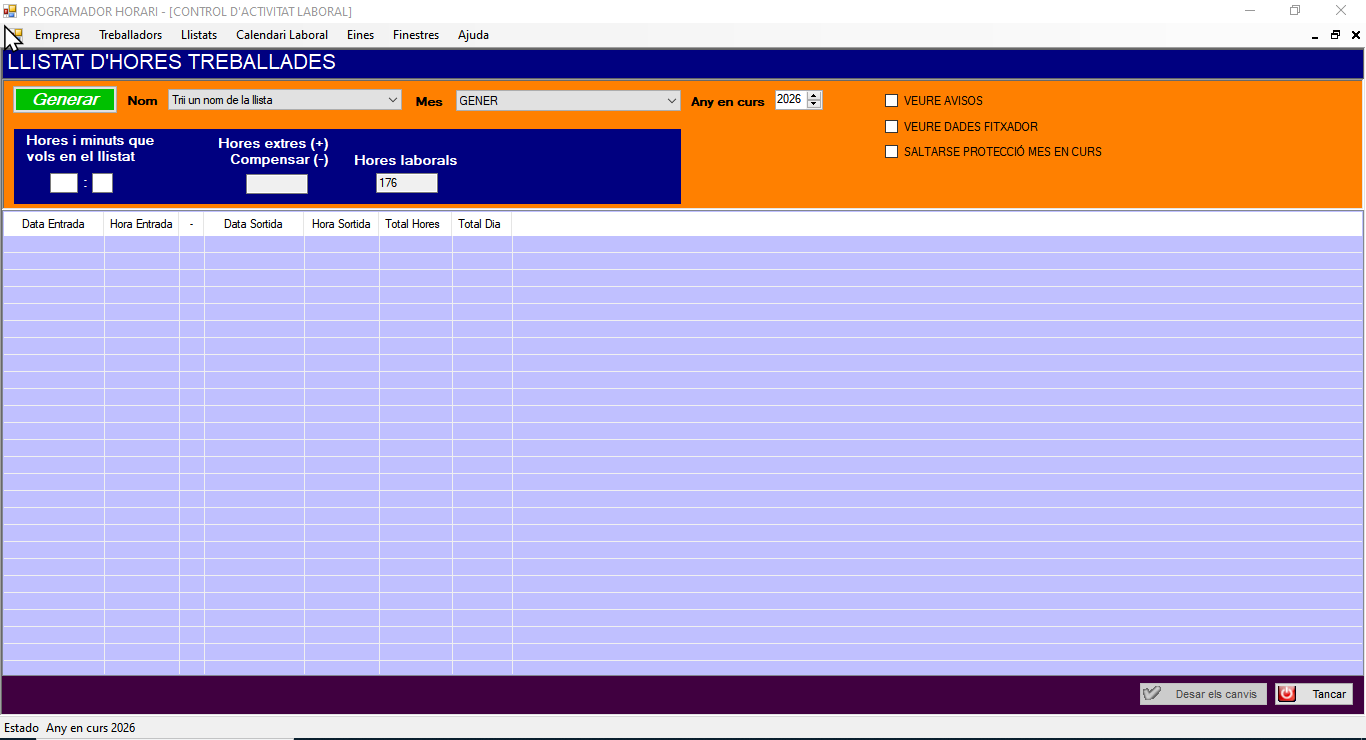The image size is (1366, 740).
Task: Click the red power icon on Tancar
Action: point(1287,694)
